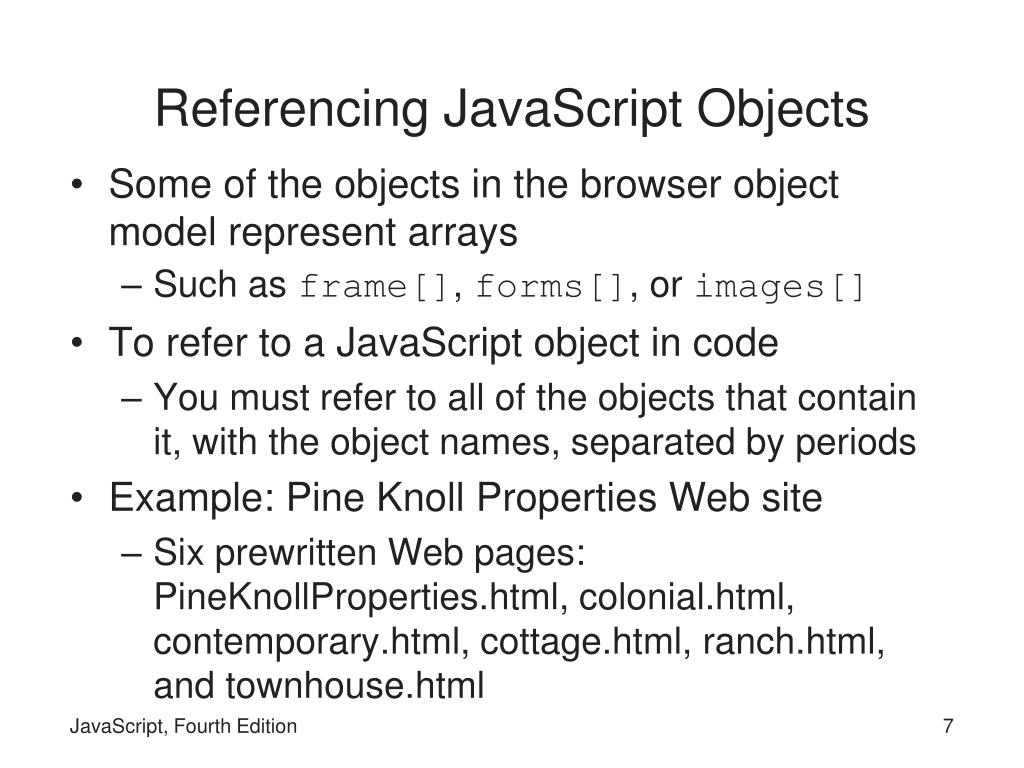Screen dimensions: 1024x768
Task: Click the images[] code text
Action: pos(780,287)
